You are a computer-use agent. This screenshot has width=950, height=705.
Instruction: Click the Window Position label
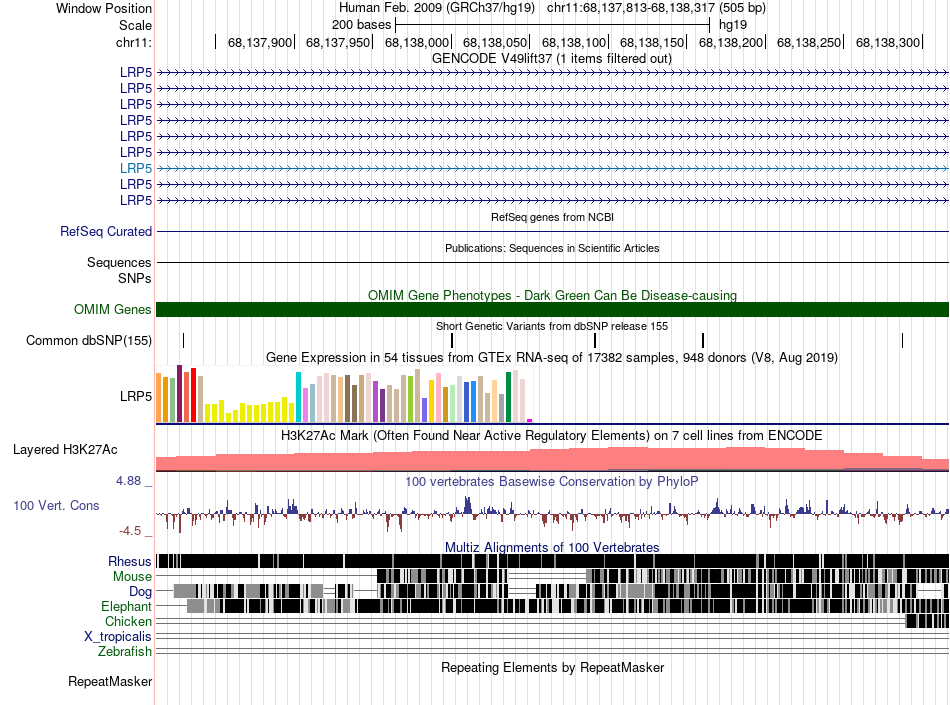pos(104,8)
